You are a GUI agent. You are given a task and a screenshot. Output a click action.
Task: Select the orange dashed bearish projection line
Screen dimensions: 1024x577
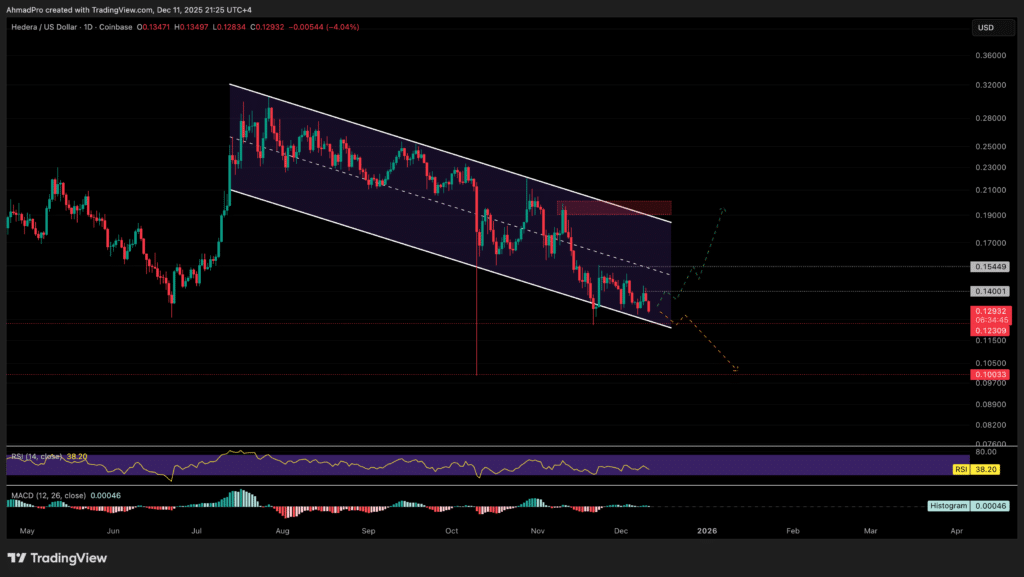click(712, 347)
